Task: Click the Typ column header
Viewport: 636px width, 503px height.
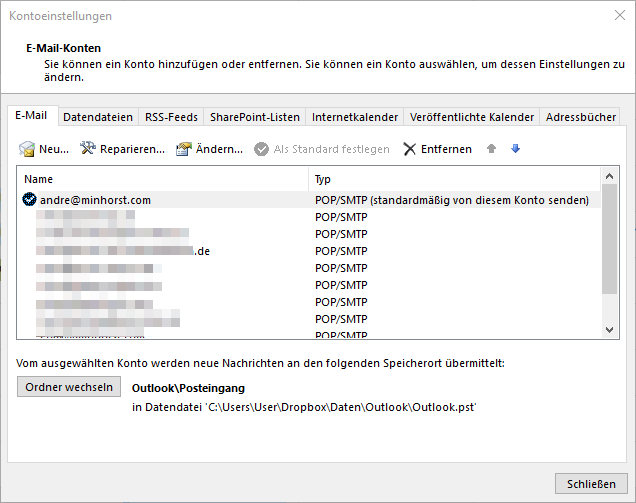Action: tap(454, 179)
